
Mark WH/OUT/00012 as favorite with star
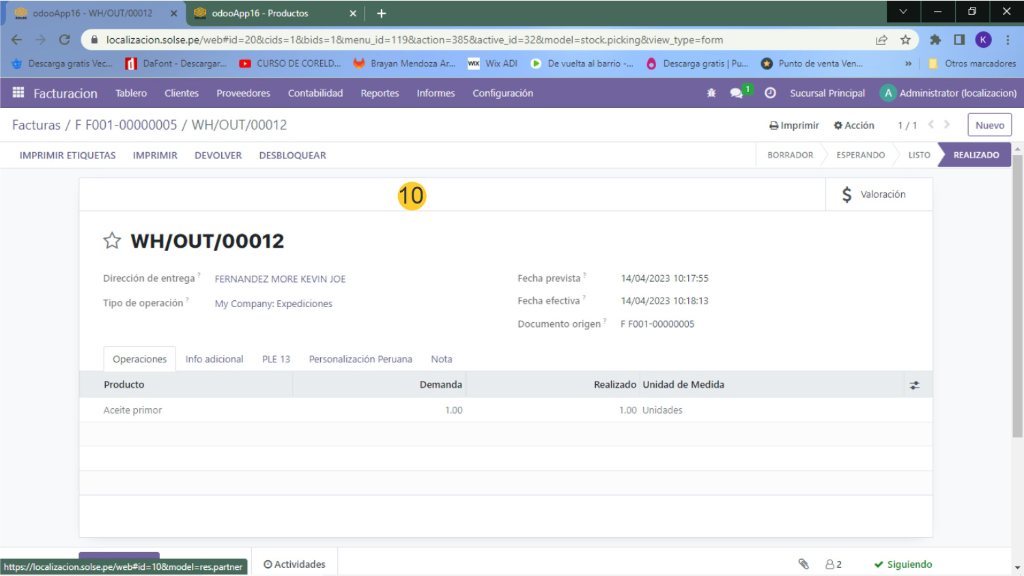tap(112, 241)
